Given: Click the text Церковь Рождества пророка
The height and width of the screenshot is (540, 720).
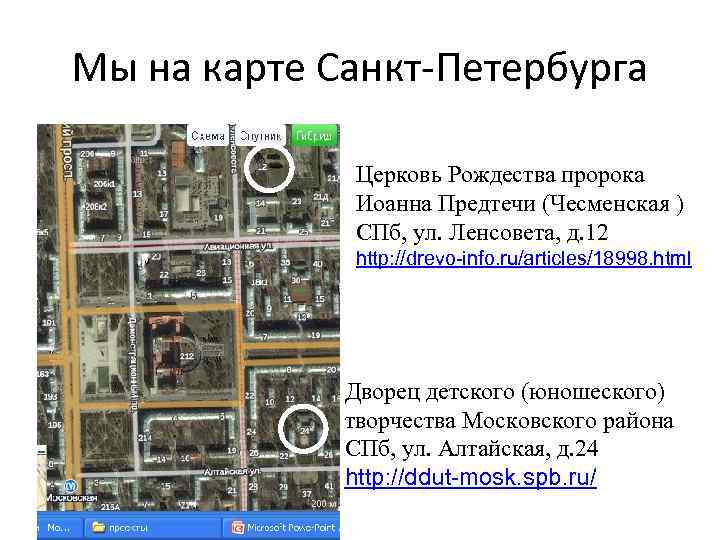Looking at the screenshot, I should 500,175.
